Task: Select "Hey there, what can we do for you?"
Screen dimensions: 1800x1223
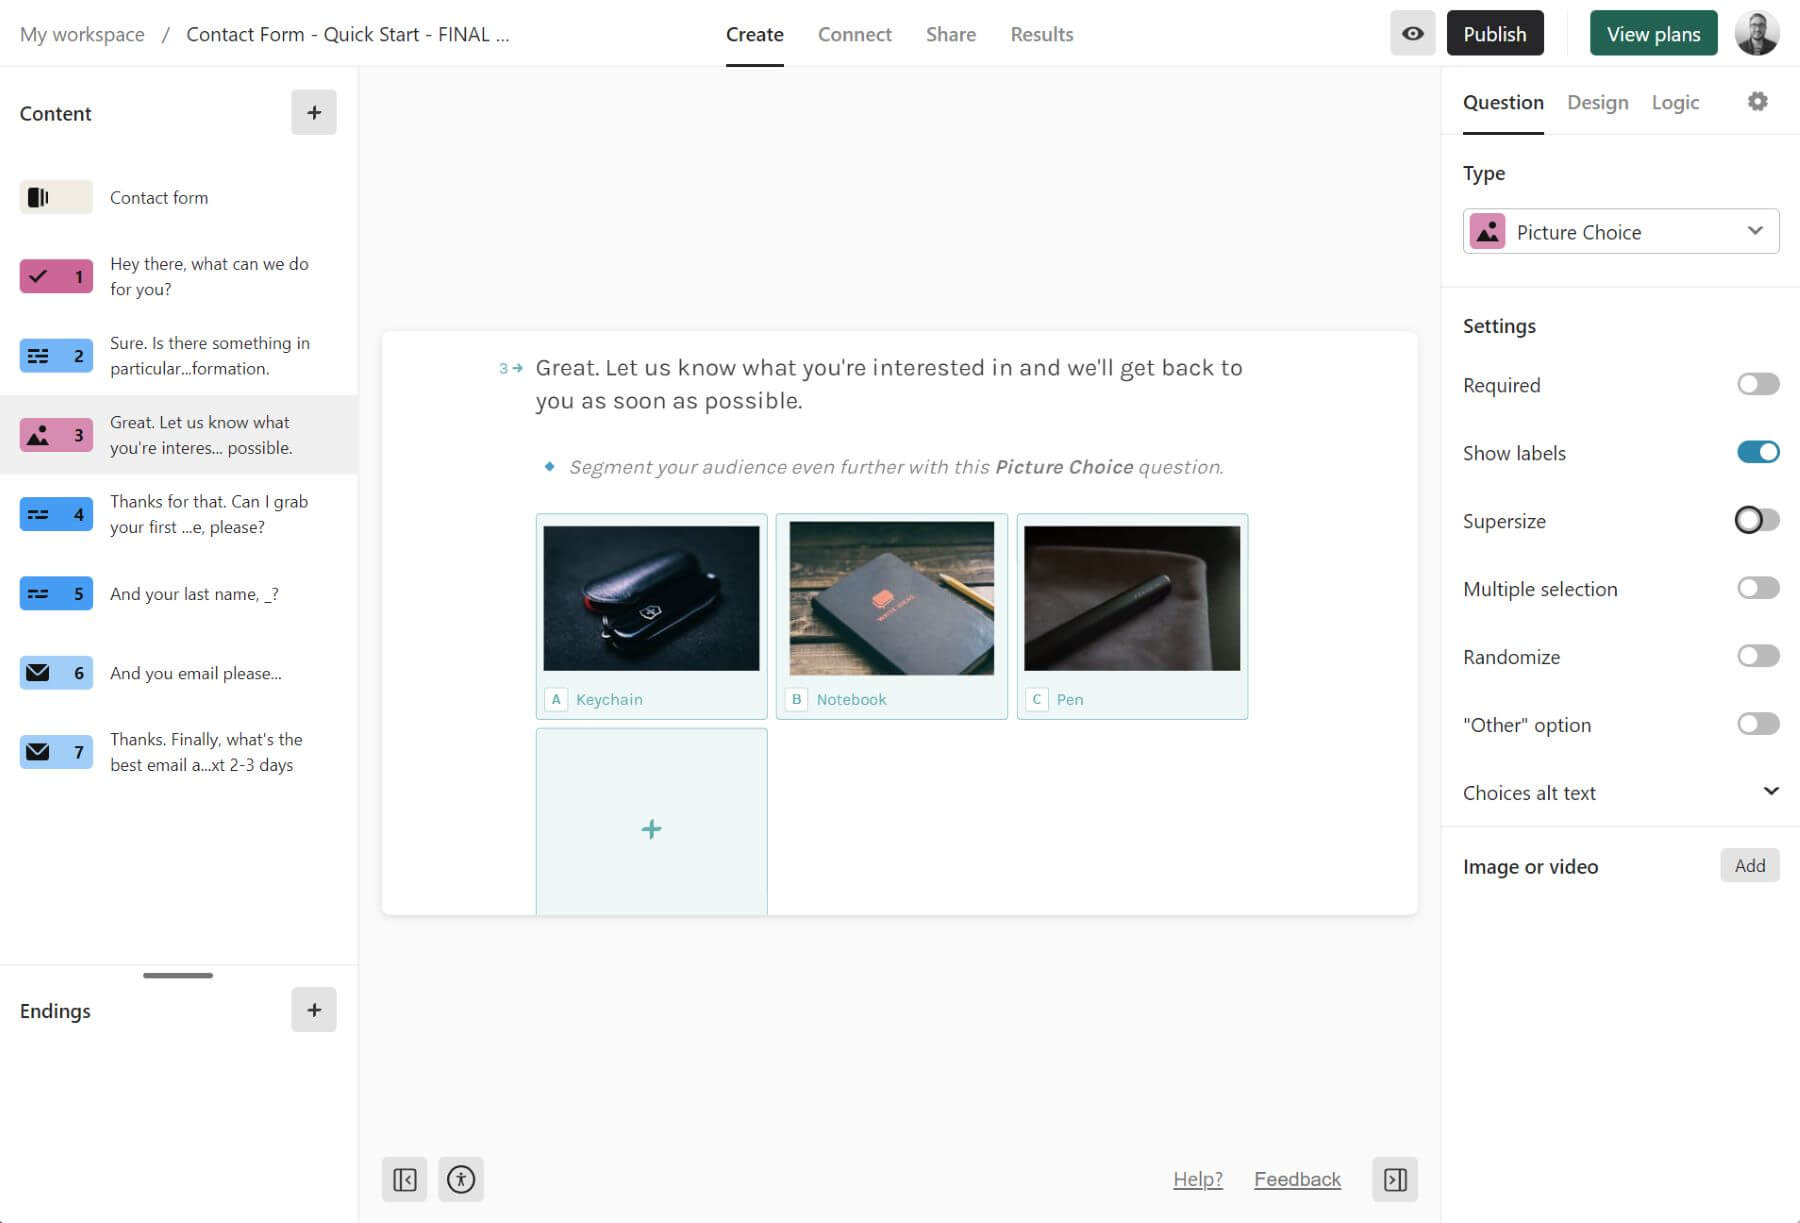Action: click(x=209, y=276)
